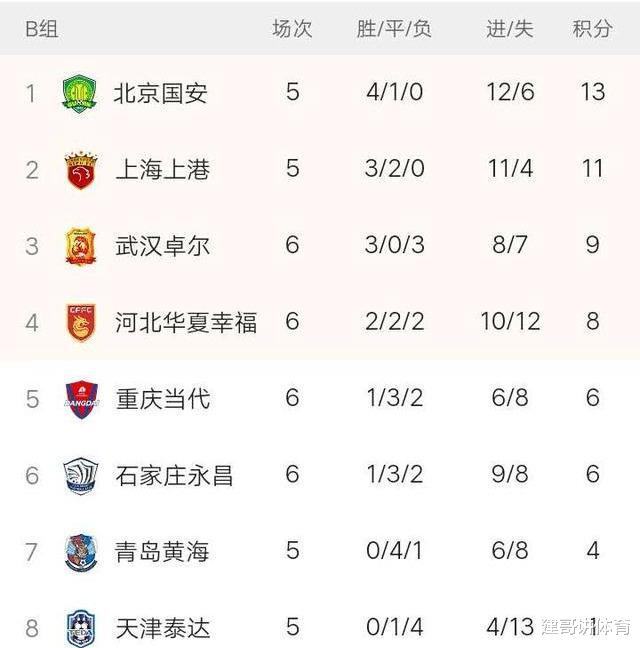640x648 pixels.
Task: Click the Hebei China Fortune team logo
Action: [x=80, y=322]
